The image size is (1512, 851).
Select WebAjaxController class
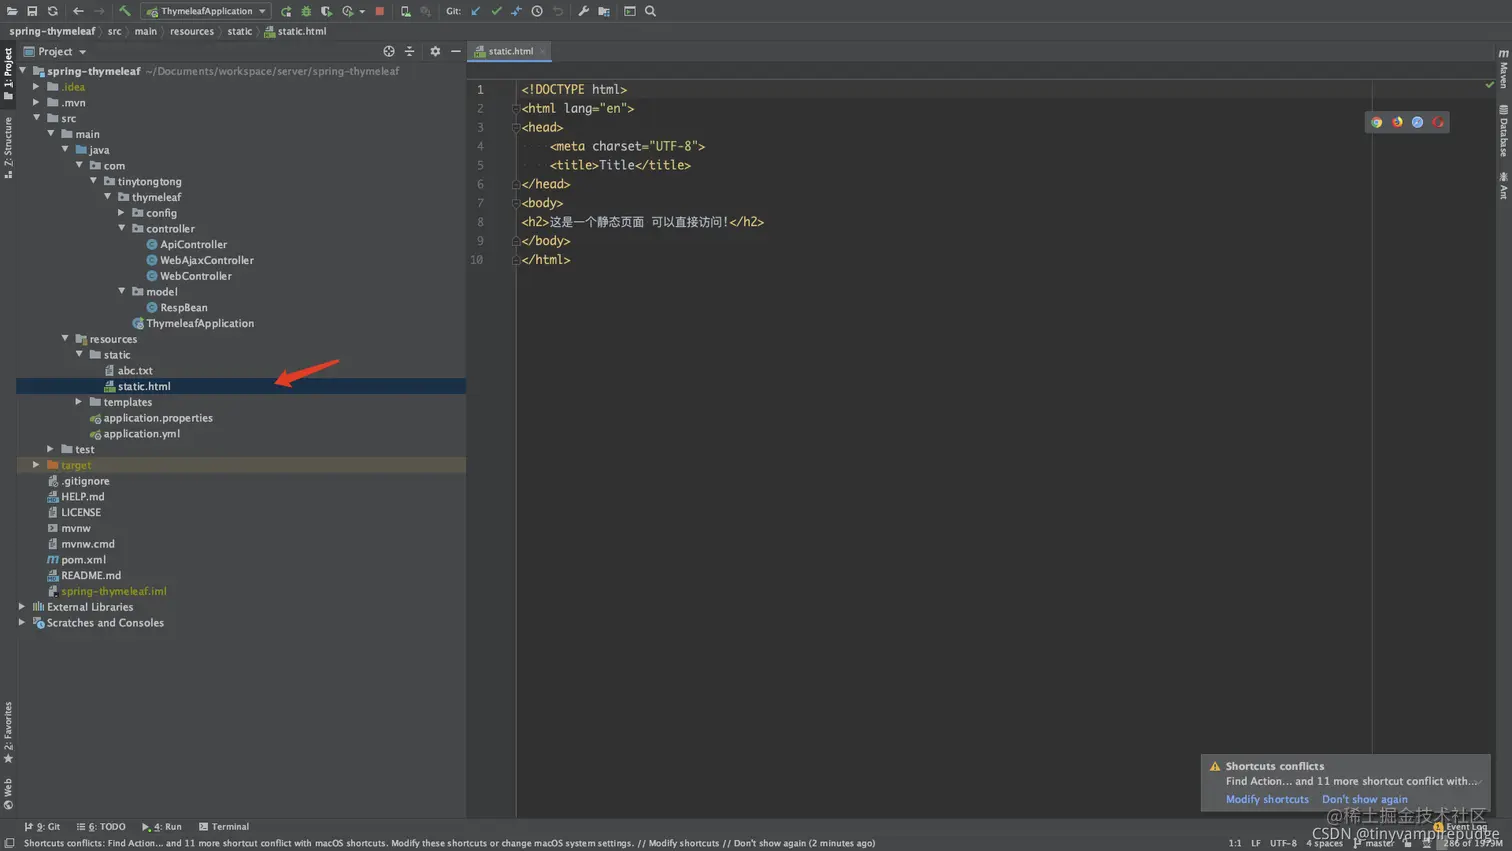pyautogui.click(x=206, y=260)
